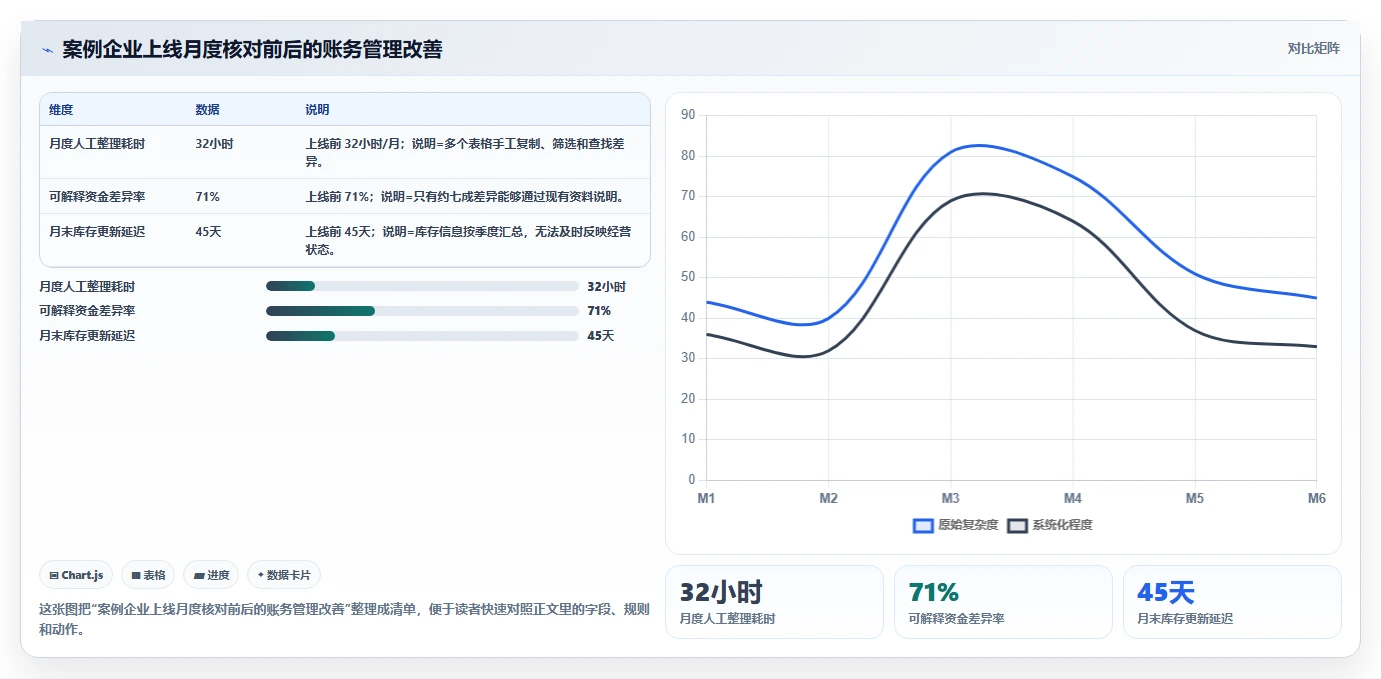Click the M6 axis label

(1316, 498)
